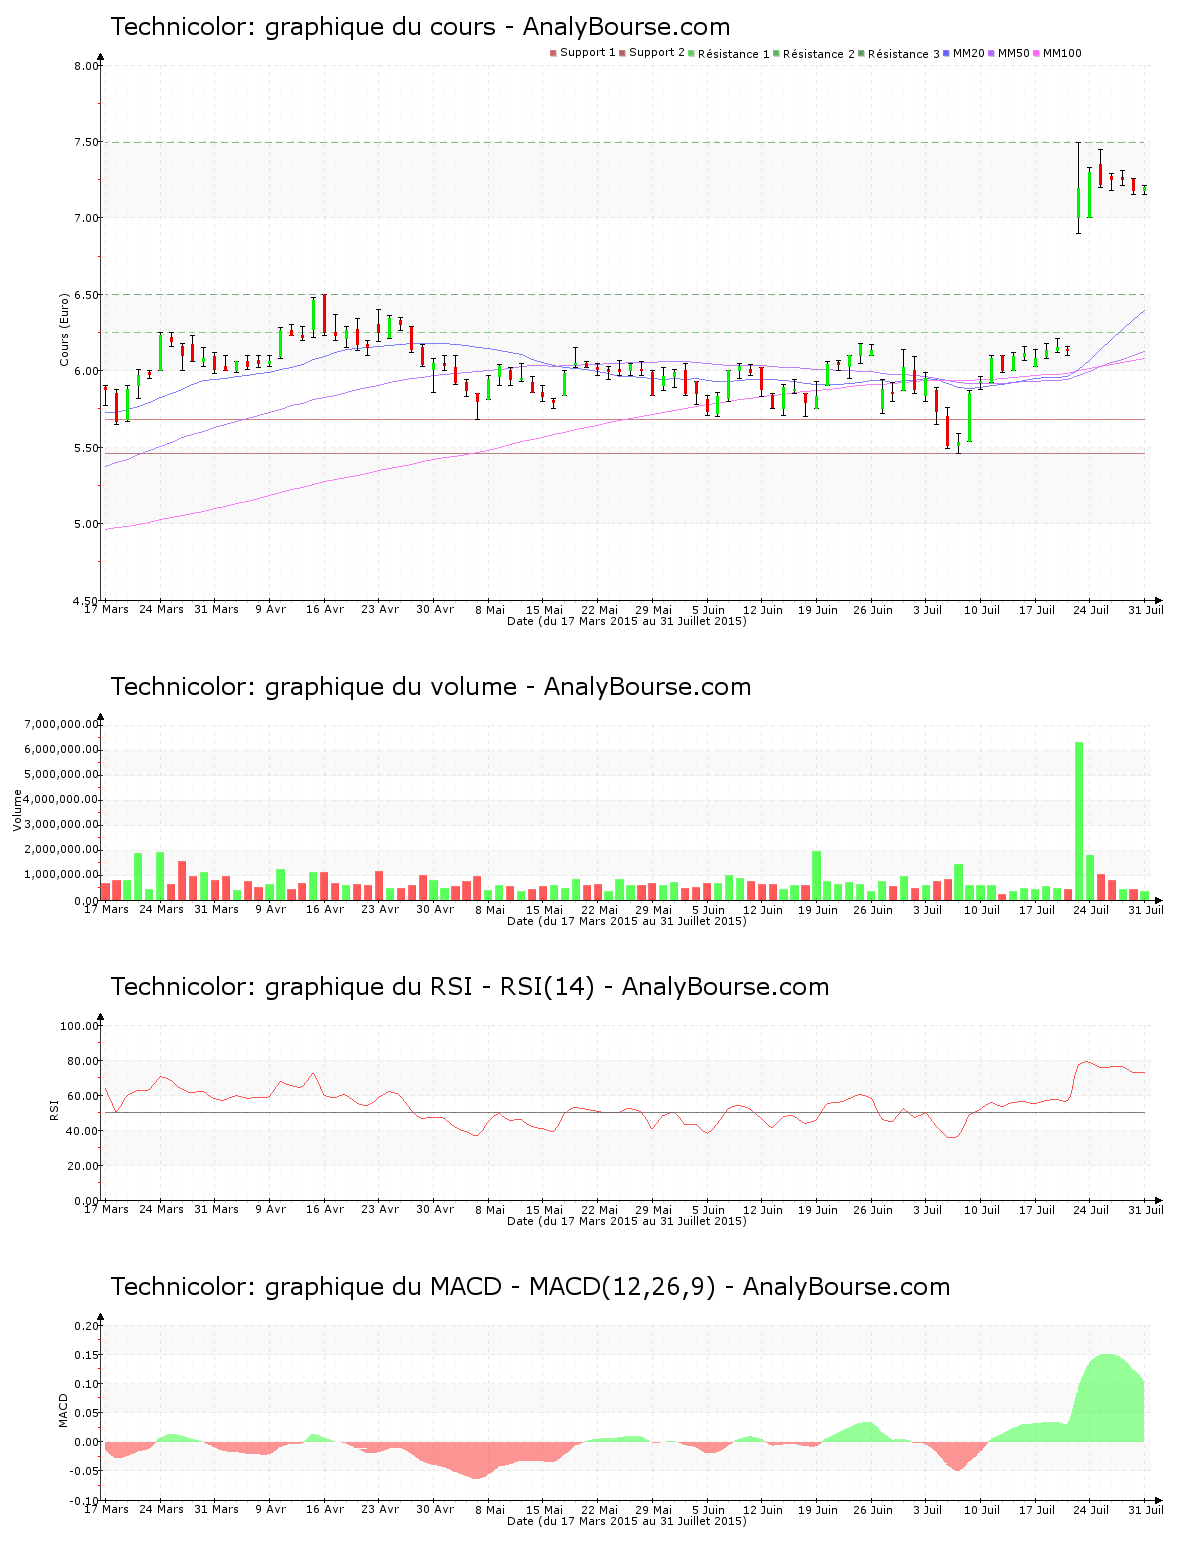Select the MM50 legend marker
The height and width of the screenshot is (1550, 1200).
tap(991, 53)
